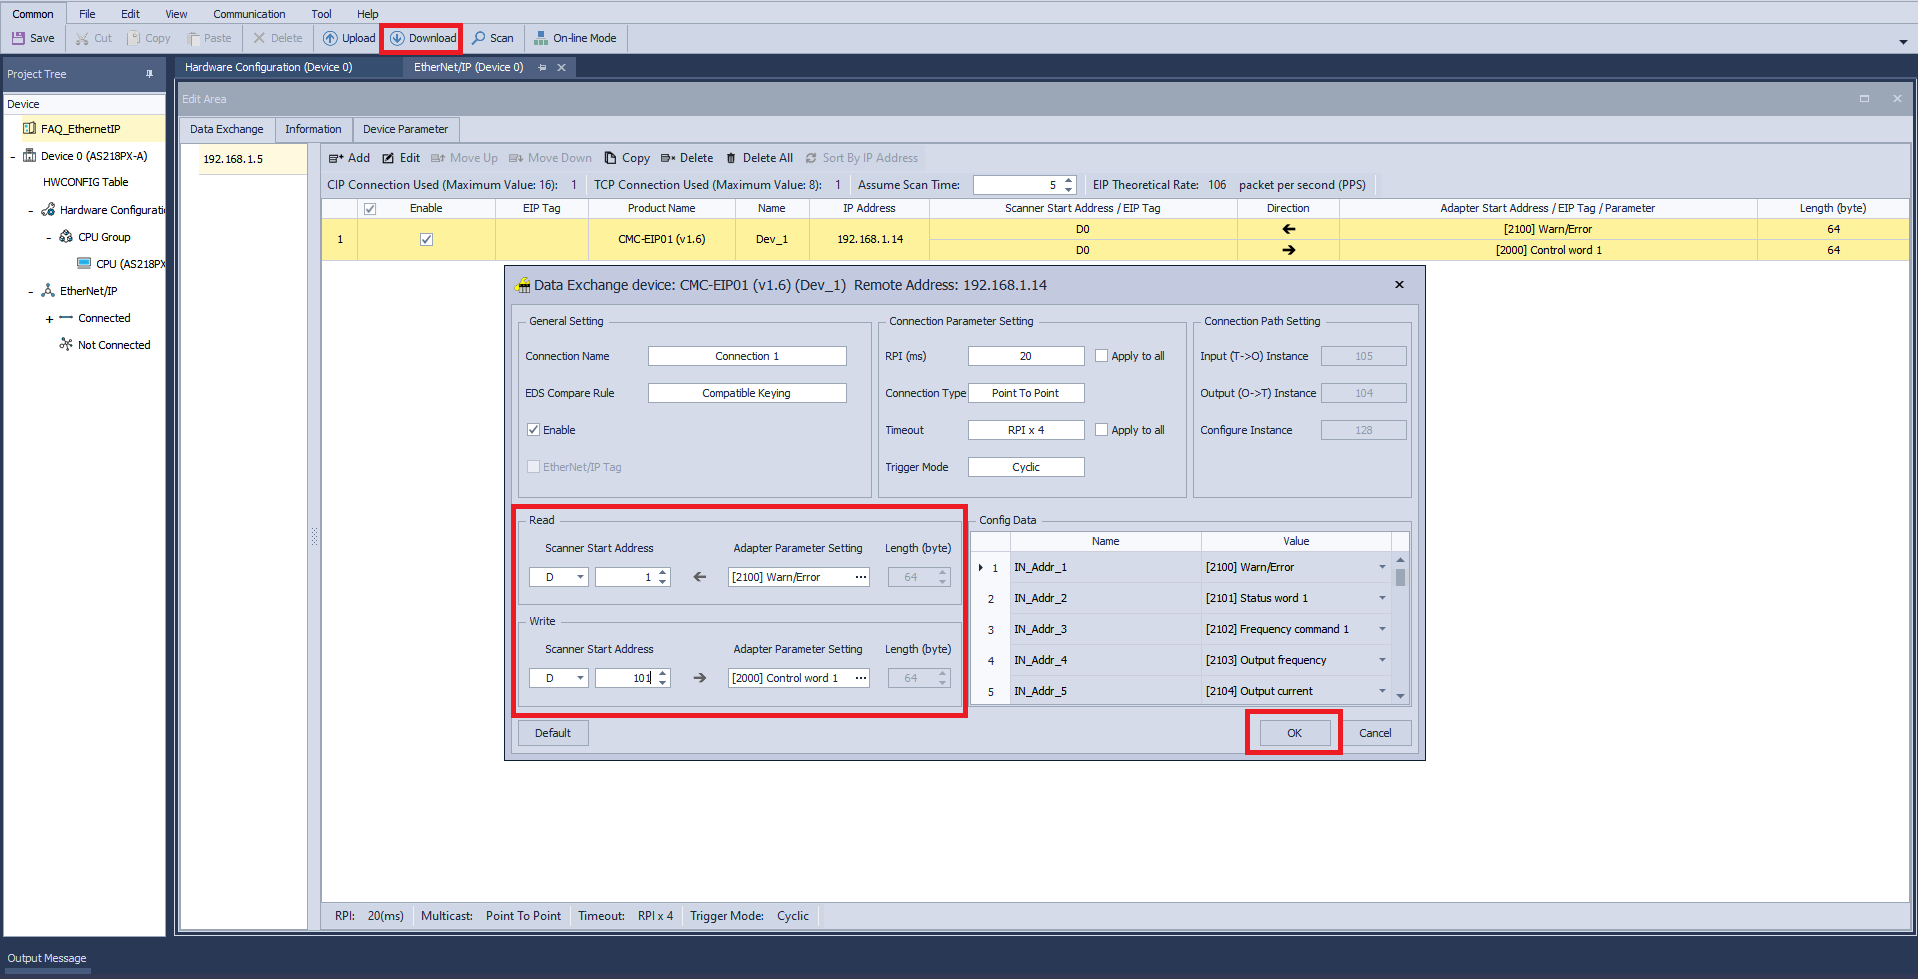1918x979 pixels.
Task: Check RPI Apply to all checkbox
Action: click(1101, 356)
